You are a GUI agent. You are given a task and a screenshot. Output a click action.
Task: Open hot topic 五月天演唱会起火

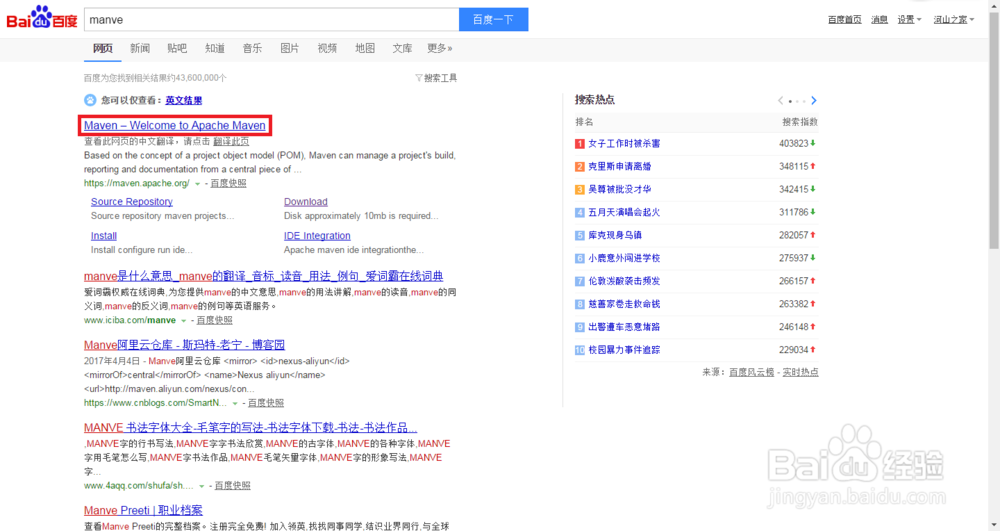coord(624,212)
